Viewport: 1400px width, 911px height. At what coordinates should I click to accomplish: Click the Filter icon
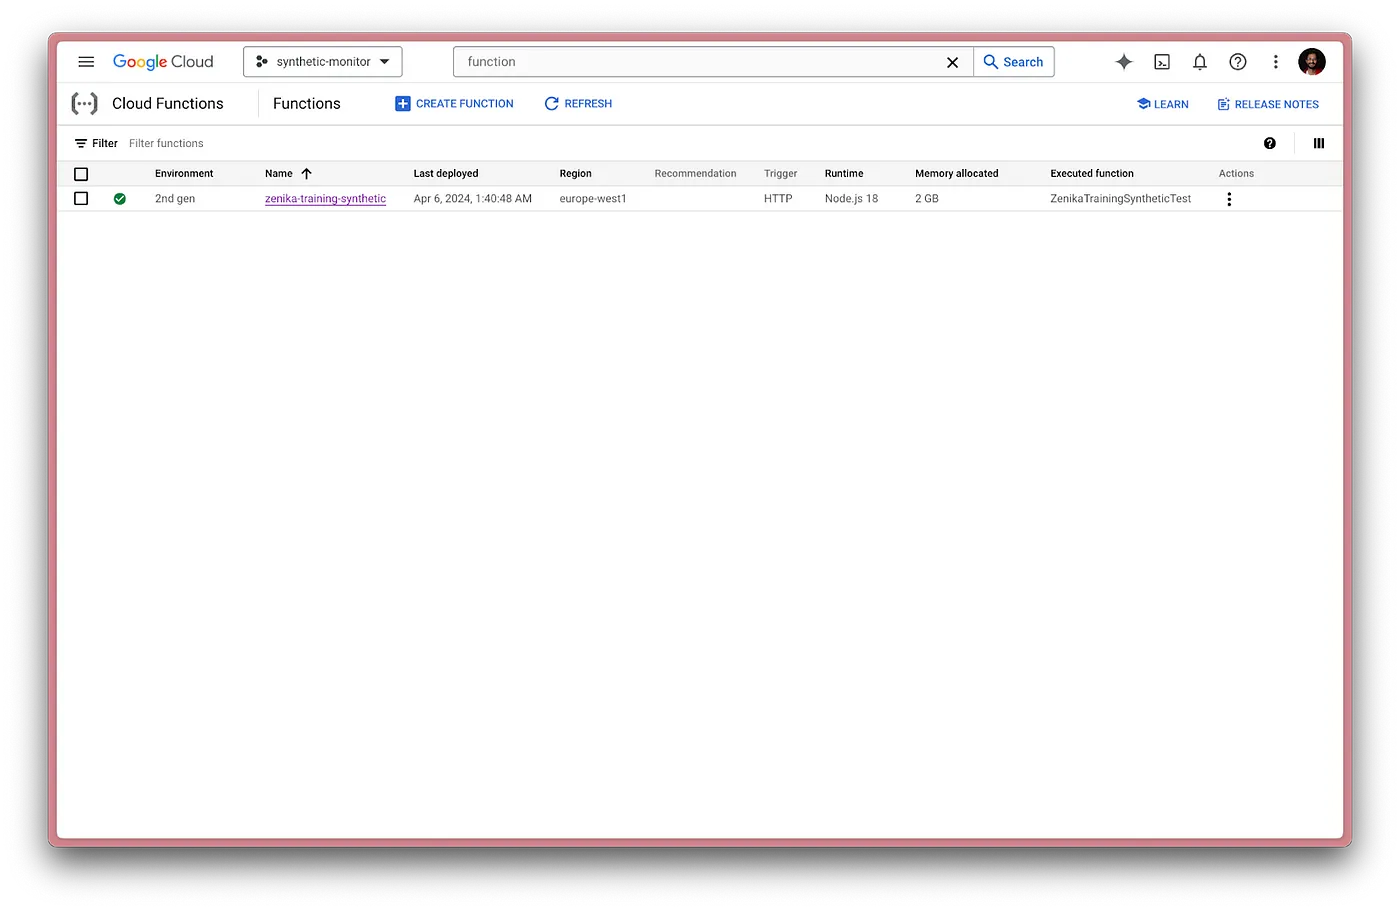point(81,144)
